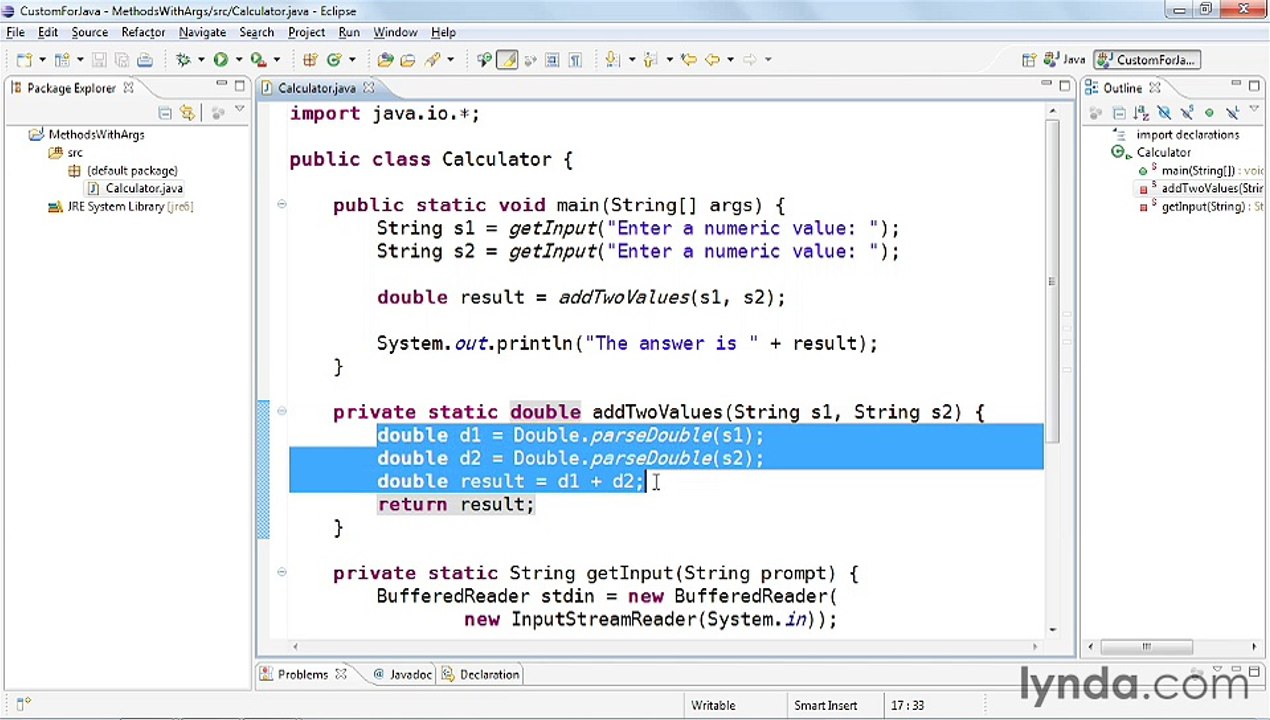Screen dimensions: 1270x720
Task: Select the CustomForJa... perspective button
Action: (x=1146, y=60)
